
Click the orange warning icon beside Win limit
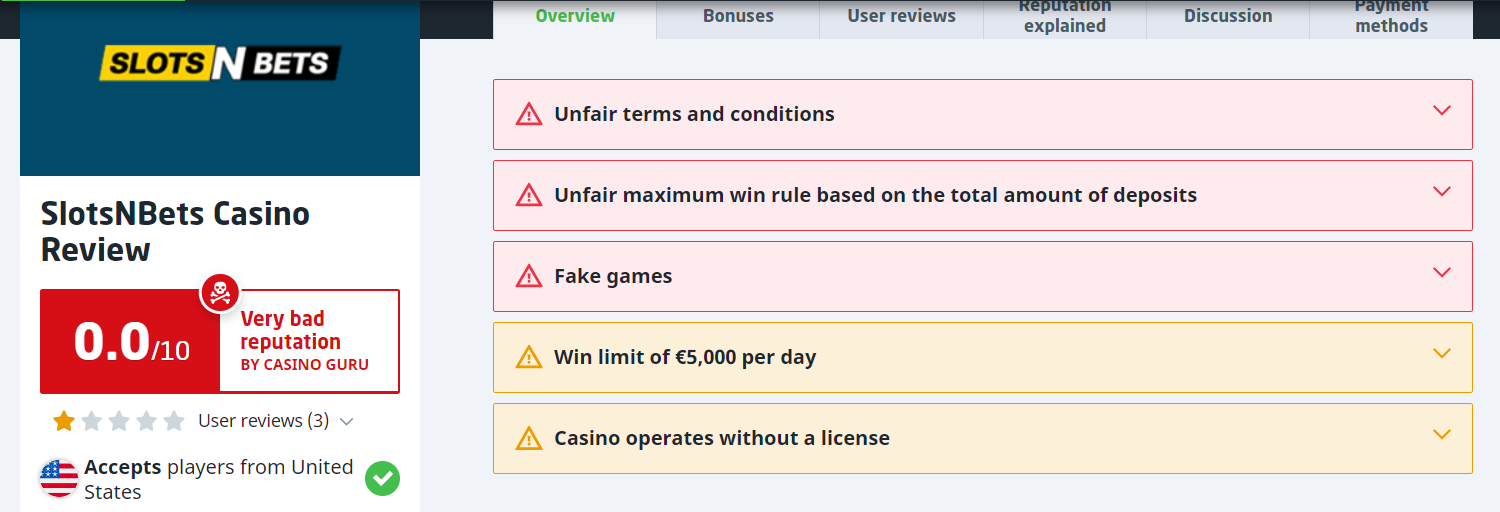pyautogui.click(x=528, y=357)
